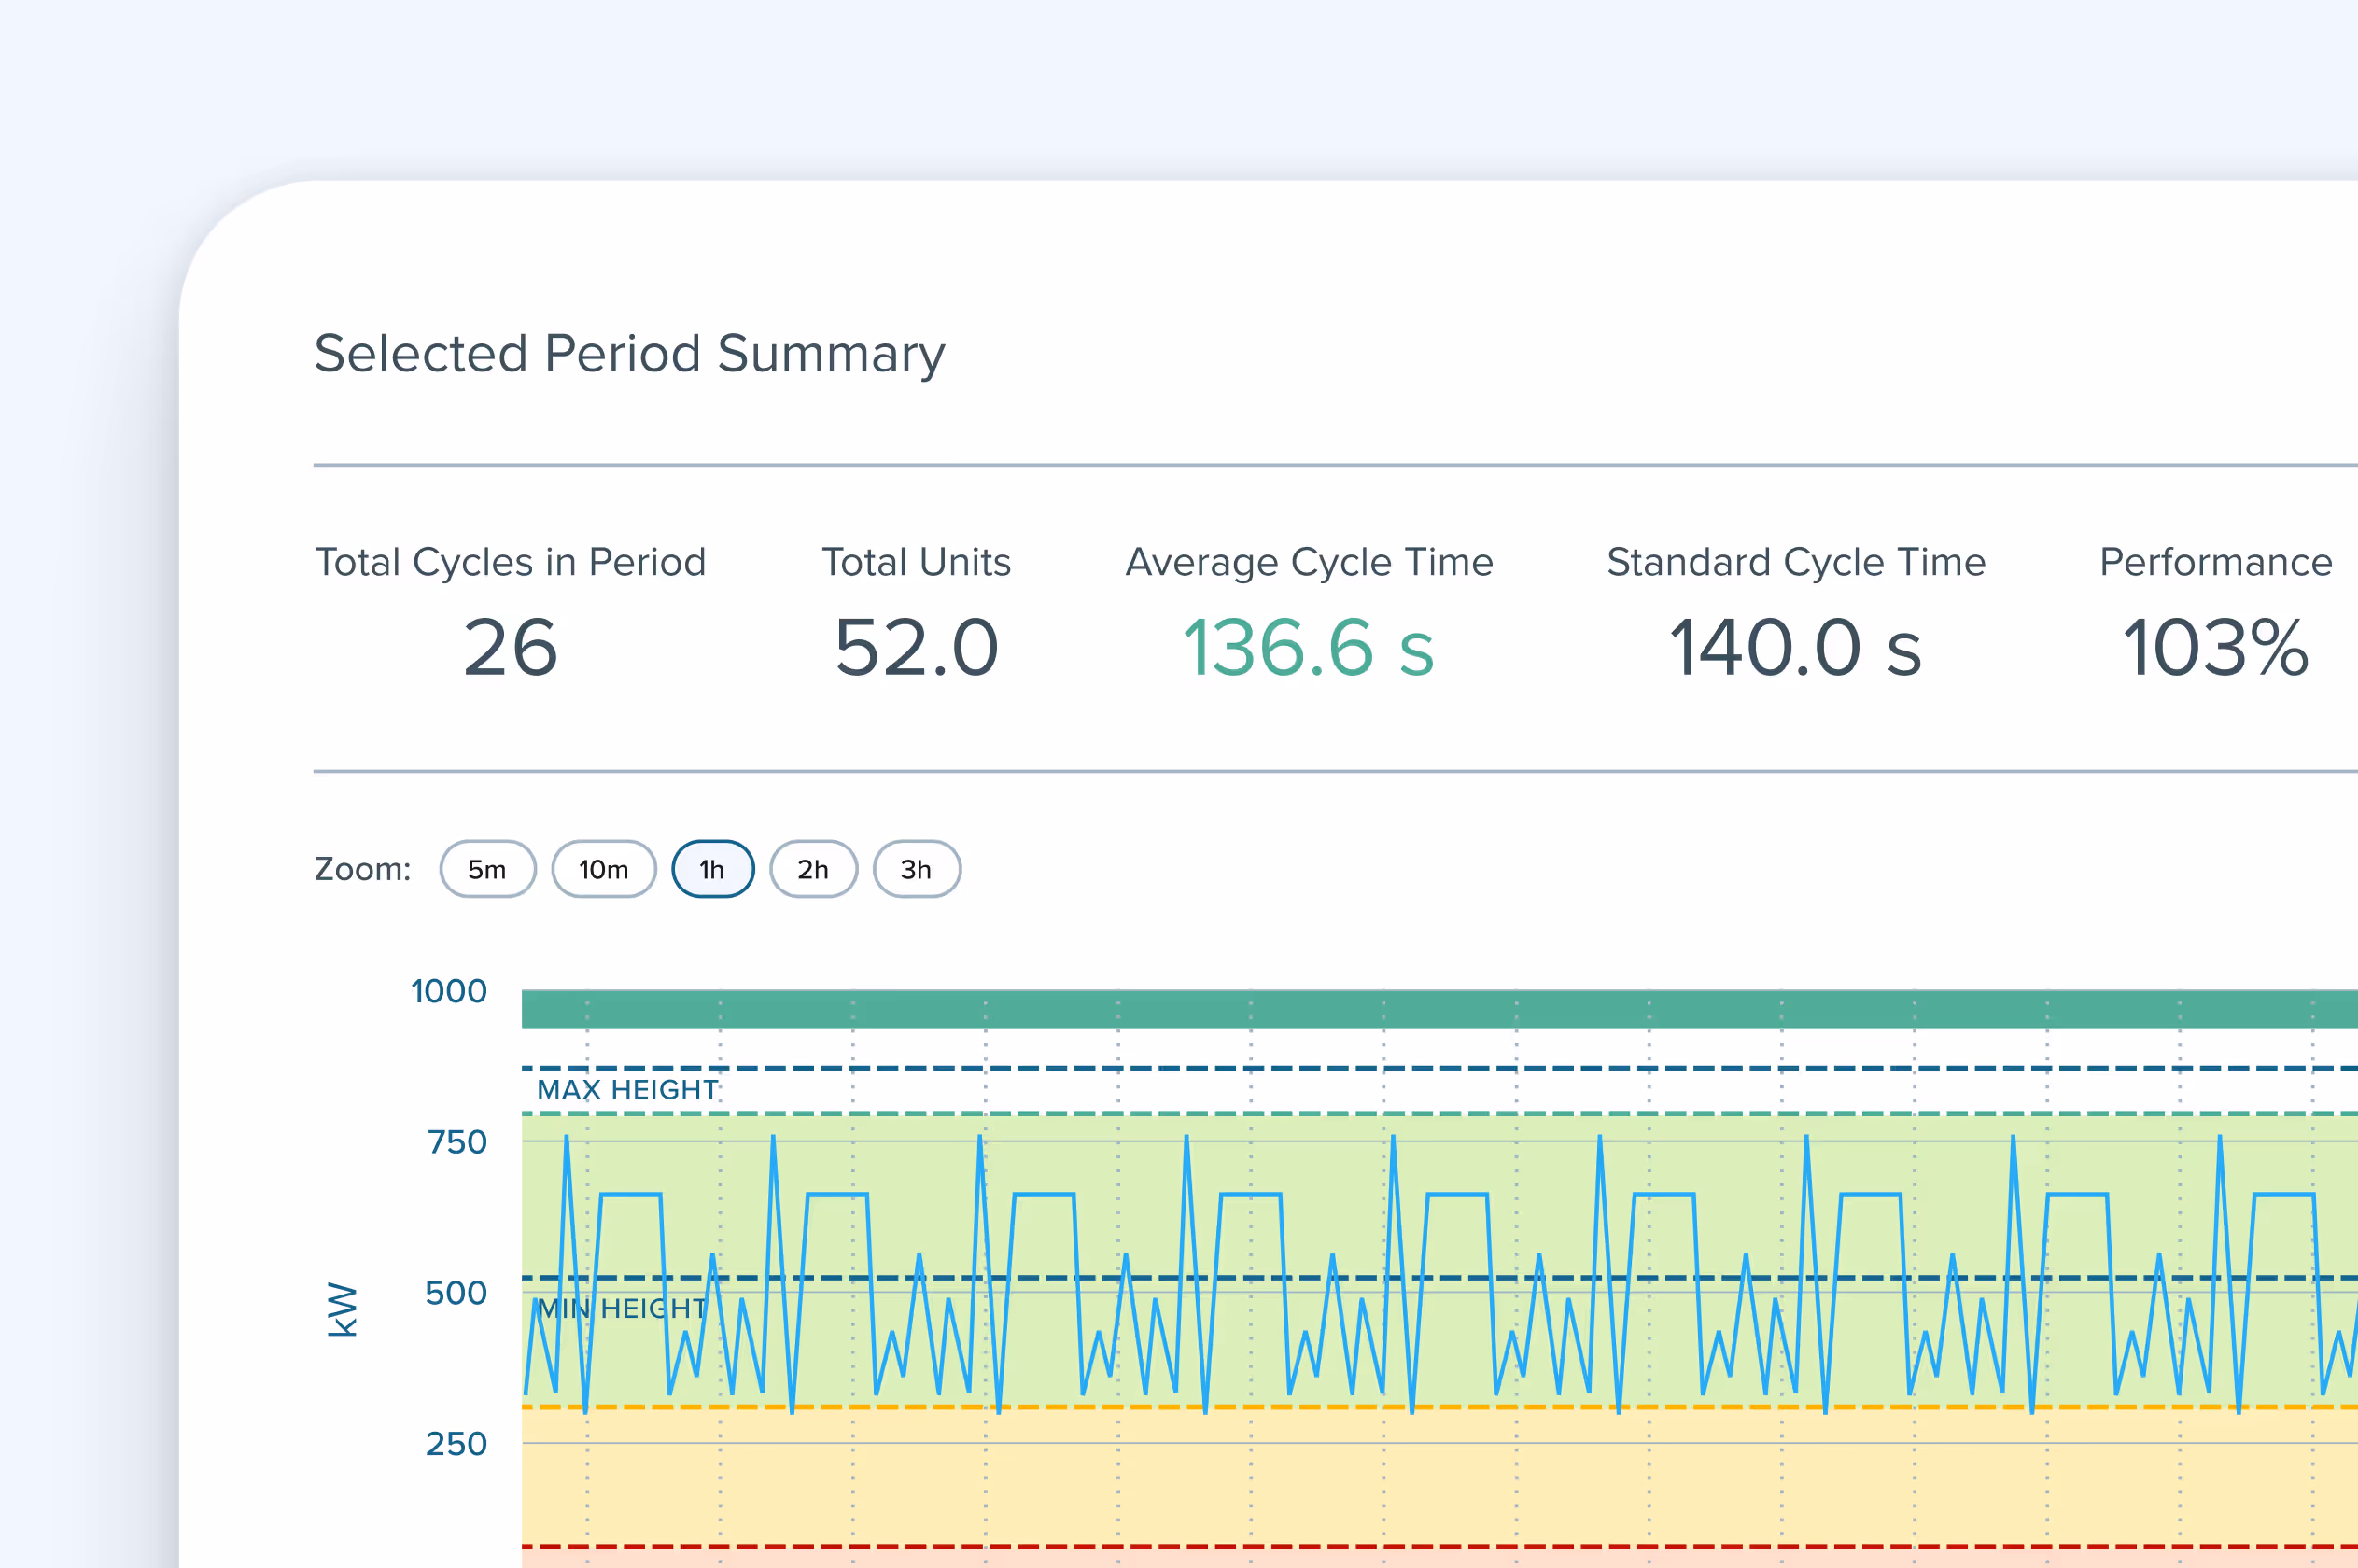Click the MAX HEIGHT threshold label
The height and width of the screenshot is (1568, 2358).
pyautogui.click(x=628, y=1090)
